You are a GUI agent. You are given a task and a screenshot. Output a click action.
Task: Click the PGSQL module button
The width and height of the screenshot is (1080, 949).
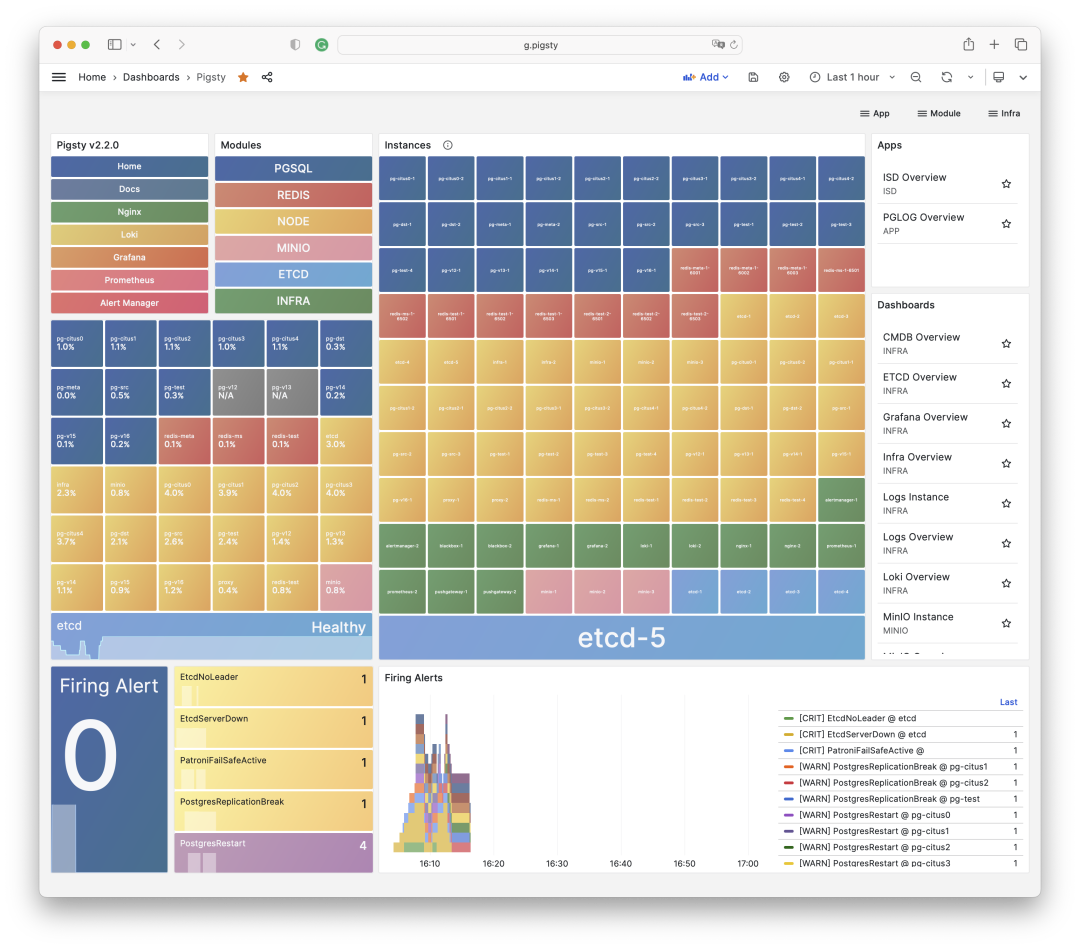(293, 169)
